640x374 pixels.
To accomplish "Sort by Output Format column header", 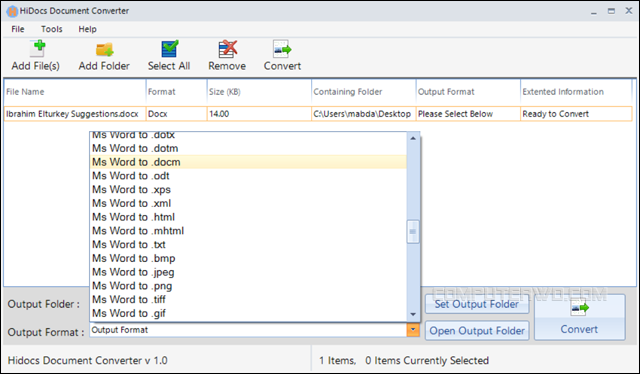I will (468, 92).
